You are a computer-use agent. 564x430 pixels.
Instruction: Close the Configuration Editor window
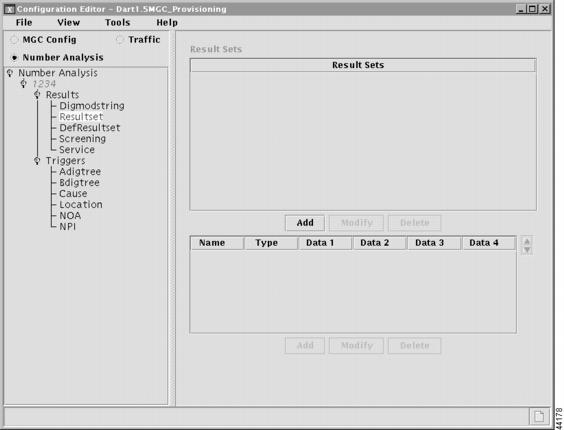(x=545, y=9)
